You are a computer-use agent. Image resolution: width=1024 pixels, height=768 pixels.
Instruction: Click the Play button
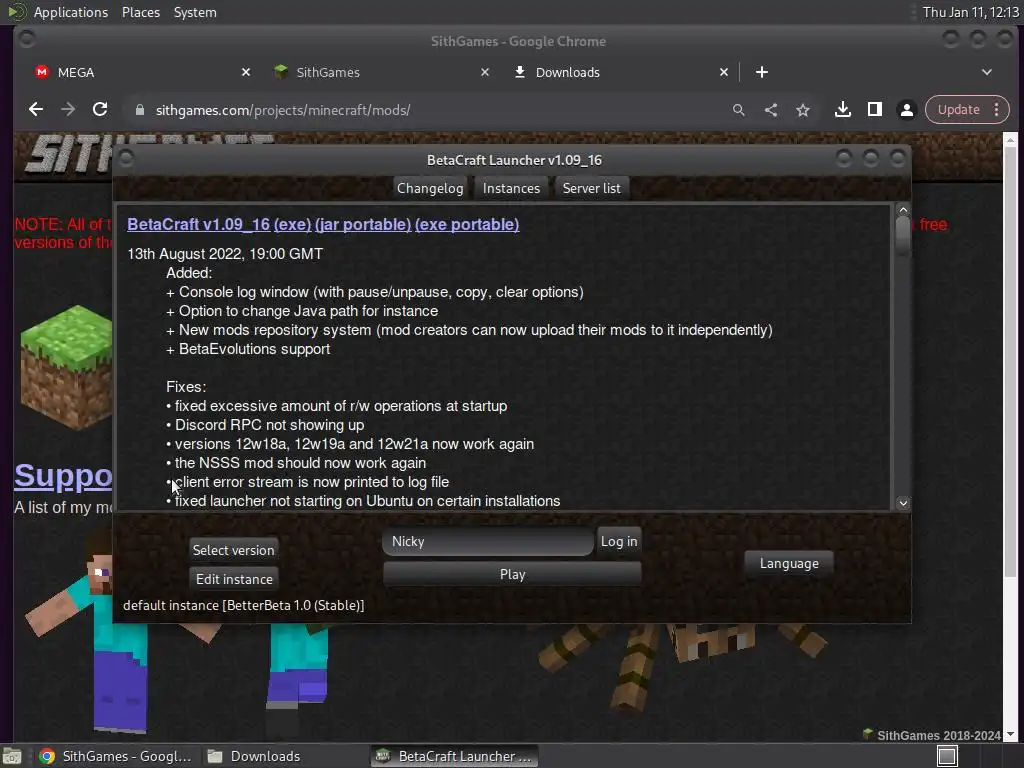pyautogui.click(x=512, y=574)
